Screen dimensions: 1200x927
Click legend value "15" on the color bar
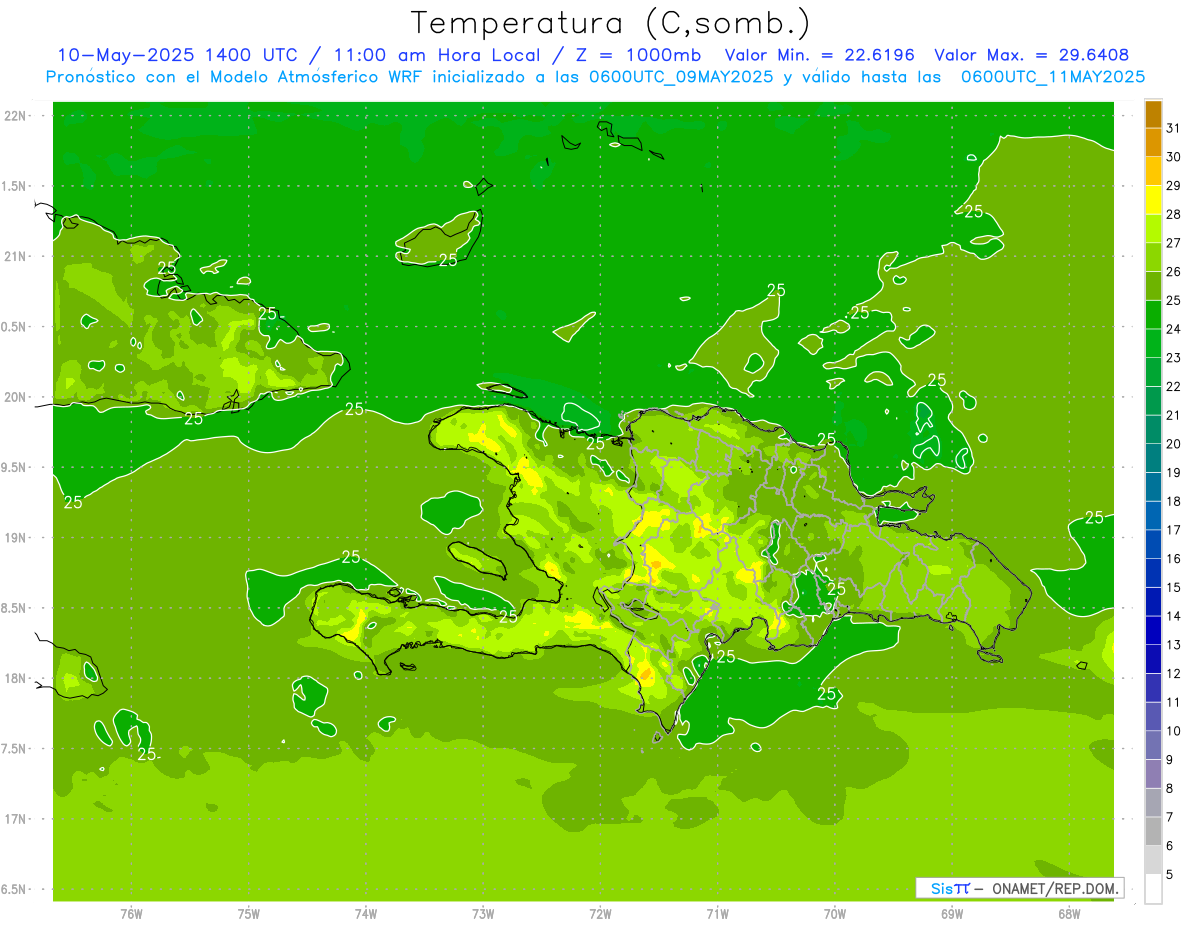(x=1173, y=587)
